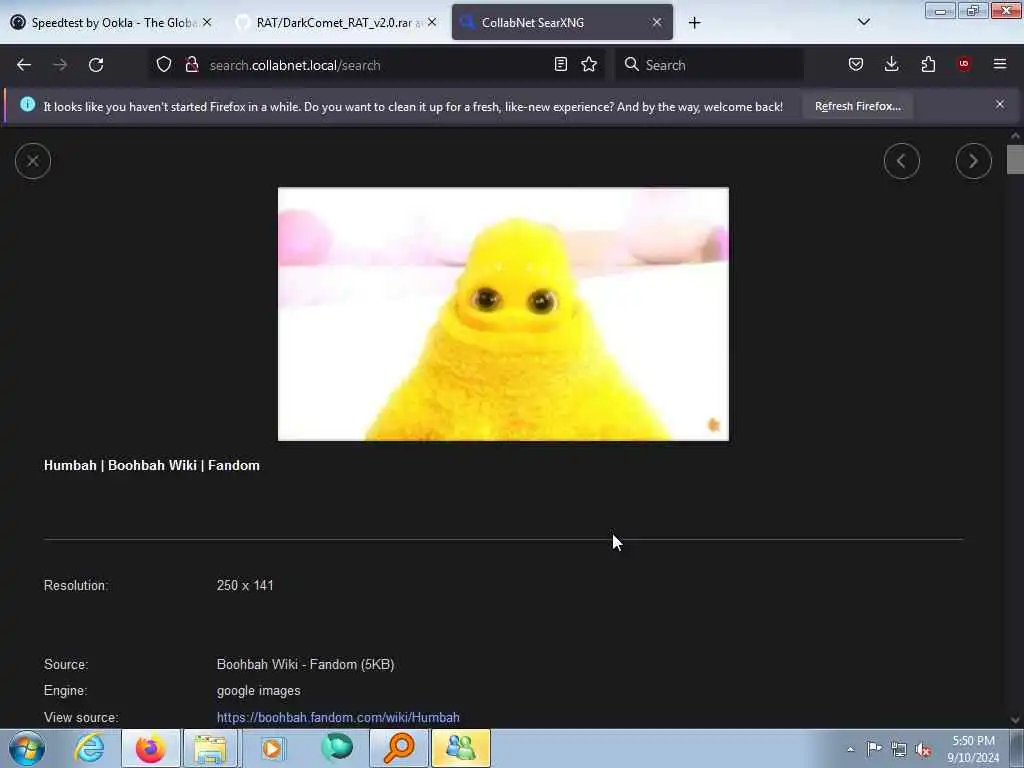Click Humbah | Boohbah Wiki title
The height and width of the screenshot is (768, 1024).
click(152, 466)
